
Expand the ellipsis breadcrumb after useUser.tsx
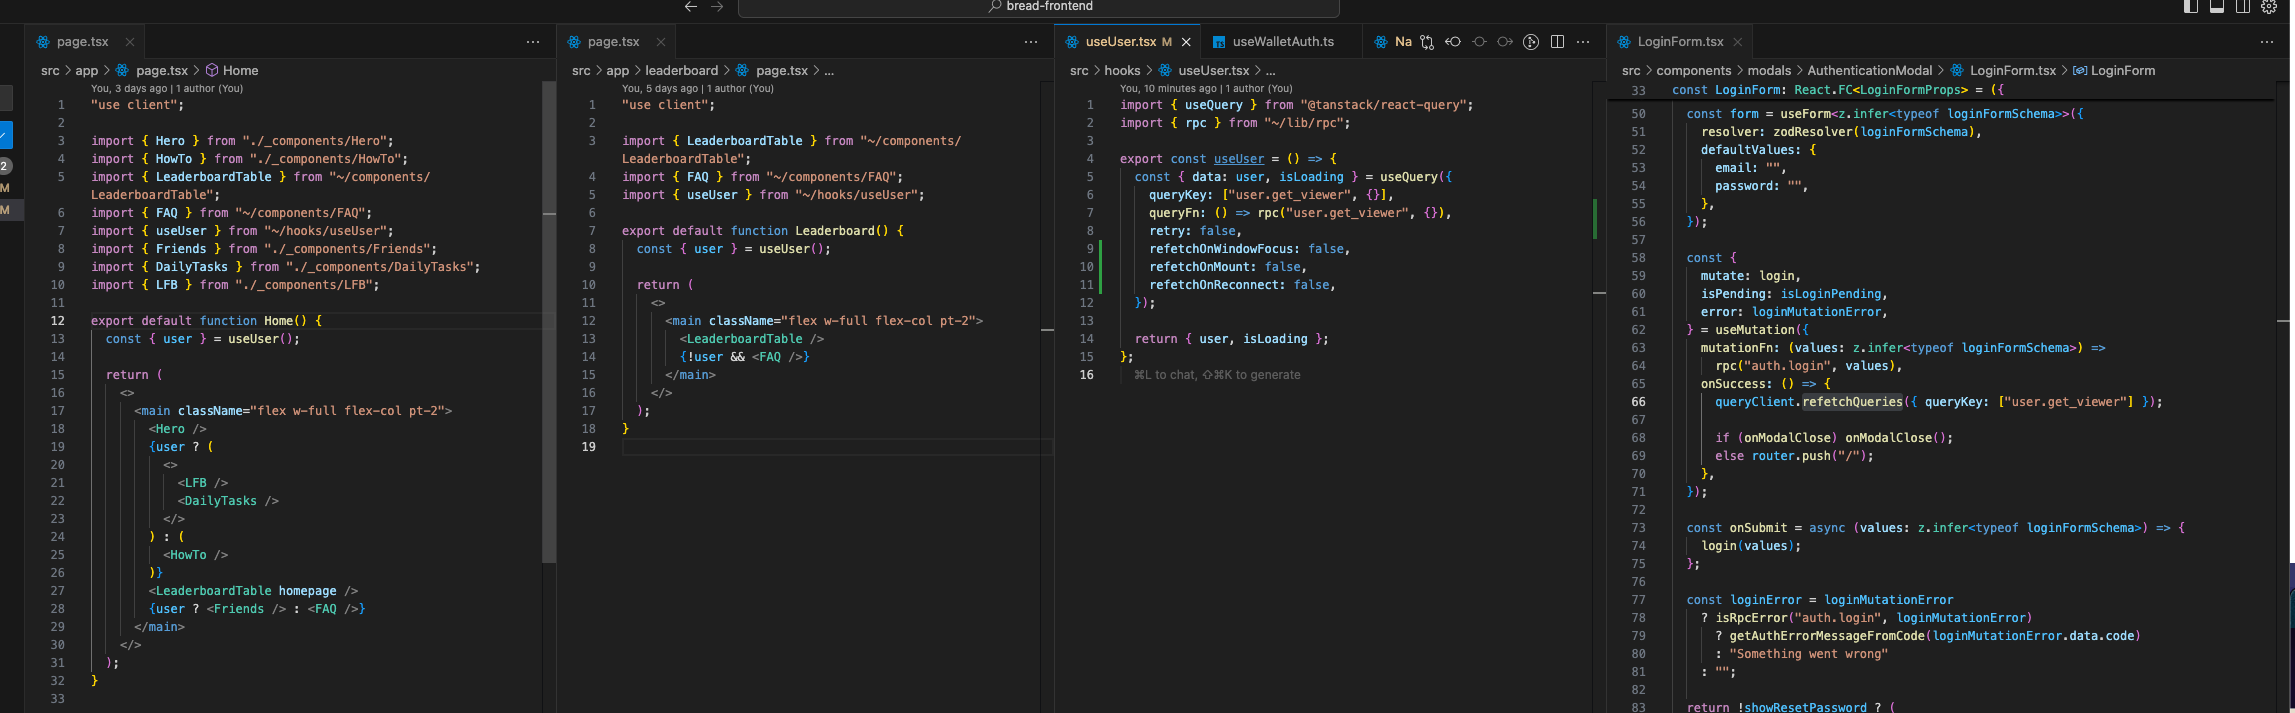(x=1270, y=71)
